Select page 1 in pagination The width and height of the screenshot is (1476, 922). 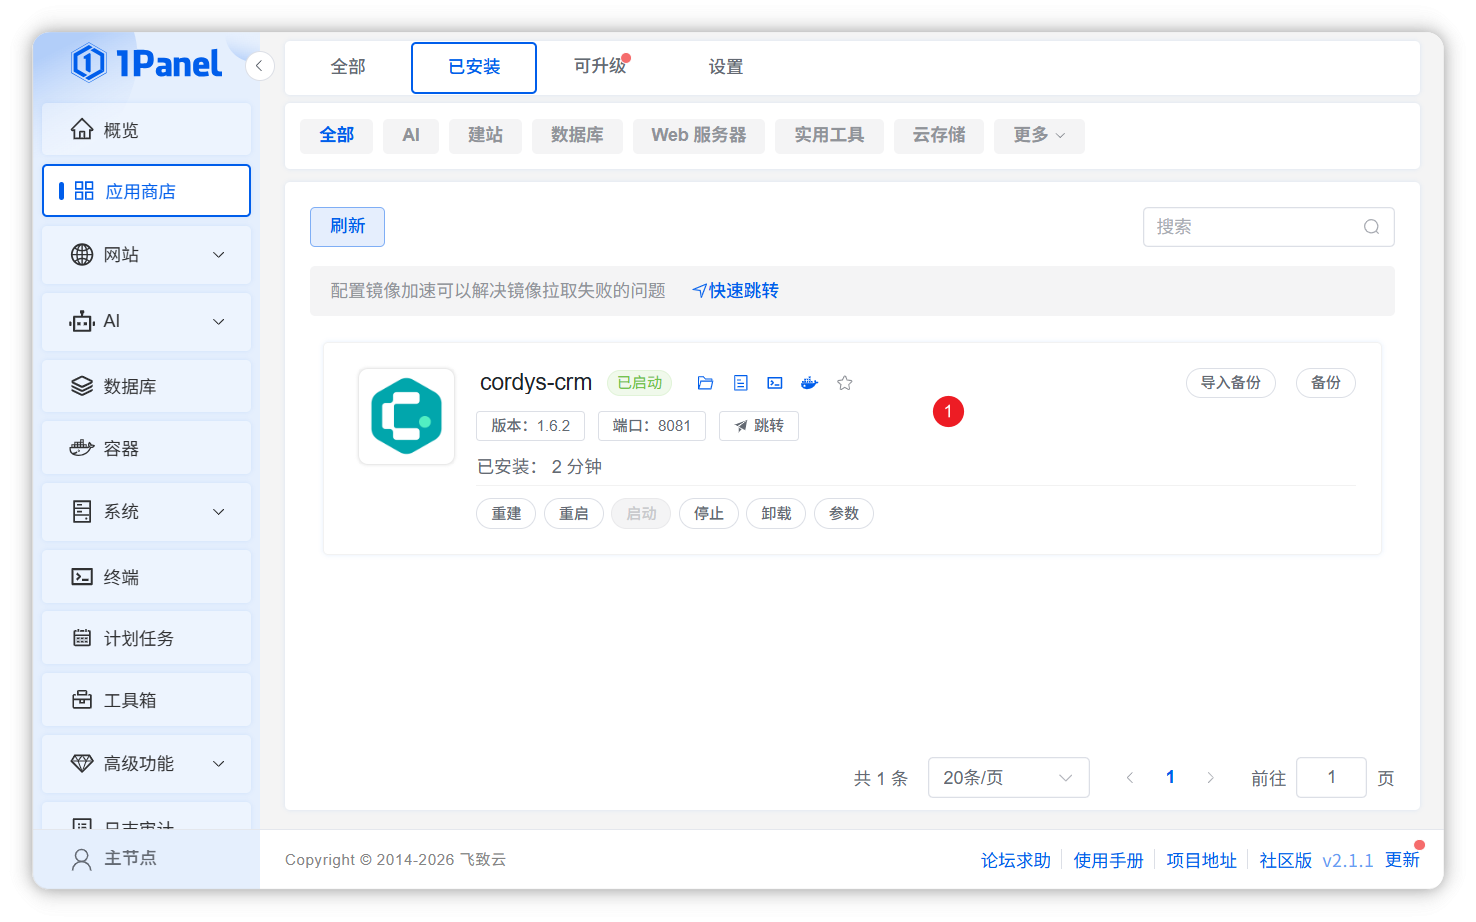(1170, 778)
